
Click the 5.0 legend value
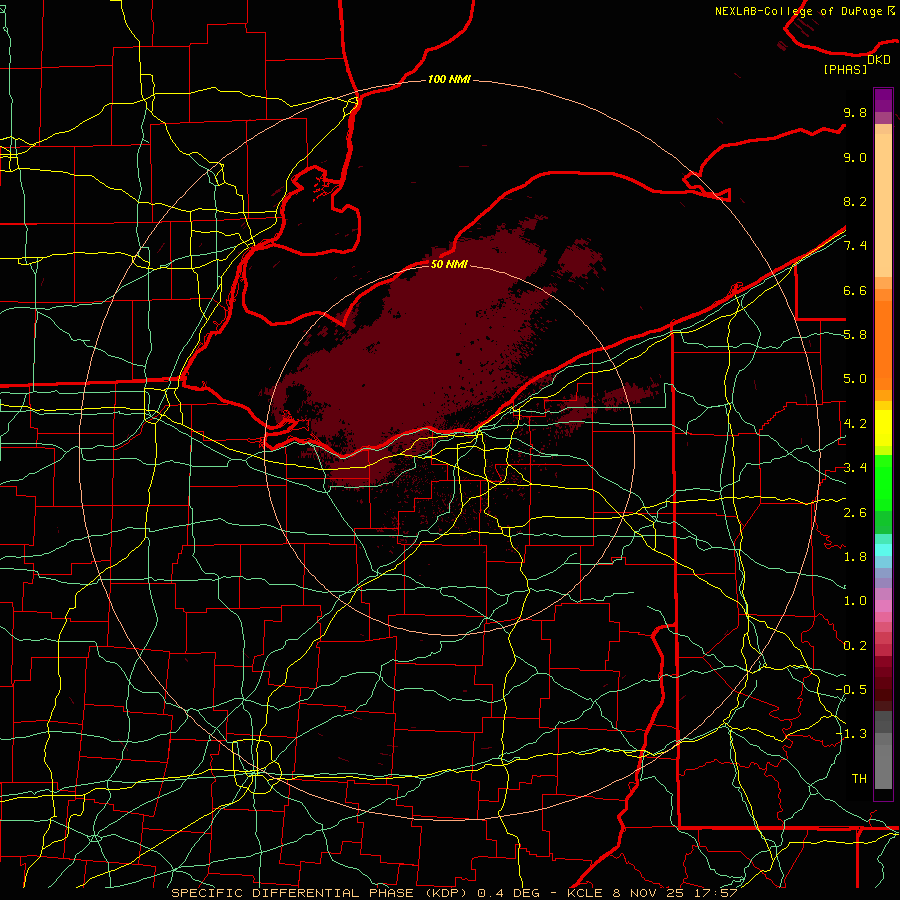pyautogui.click(x=855, y=379)
